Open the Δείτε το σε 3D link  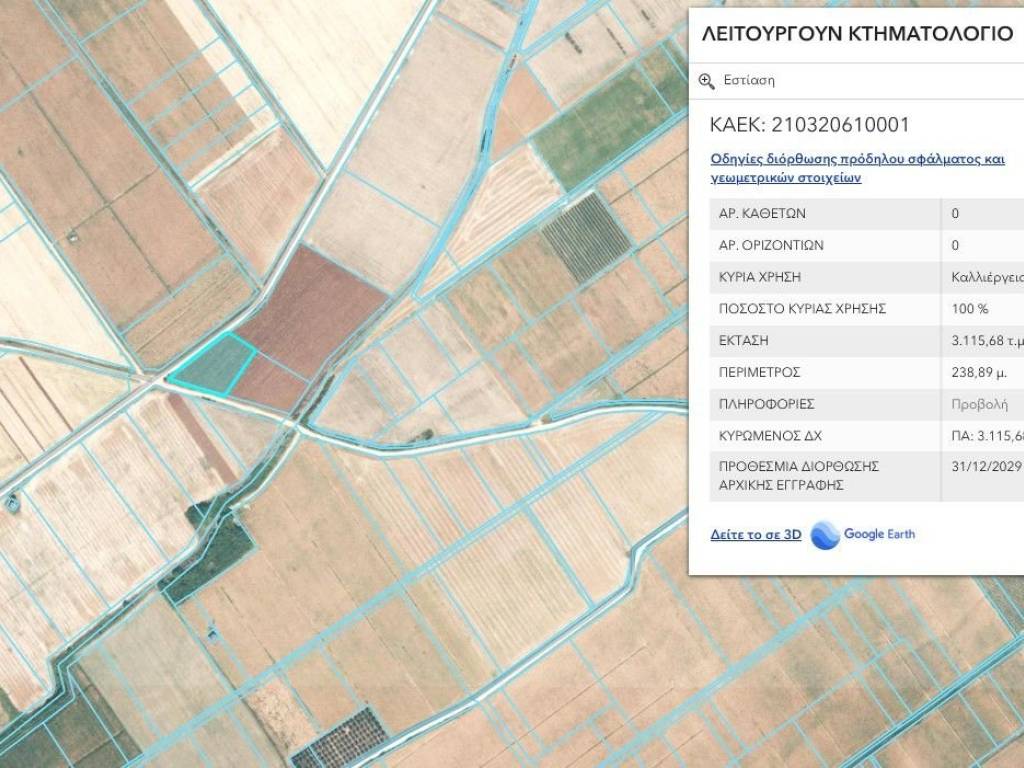click(755, 535)
